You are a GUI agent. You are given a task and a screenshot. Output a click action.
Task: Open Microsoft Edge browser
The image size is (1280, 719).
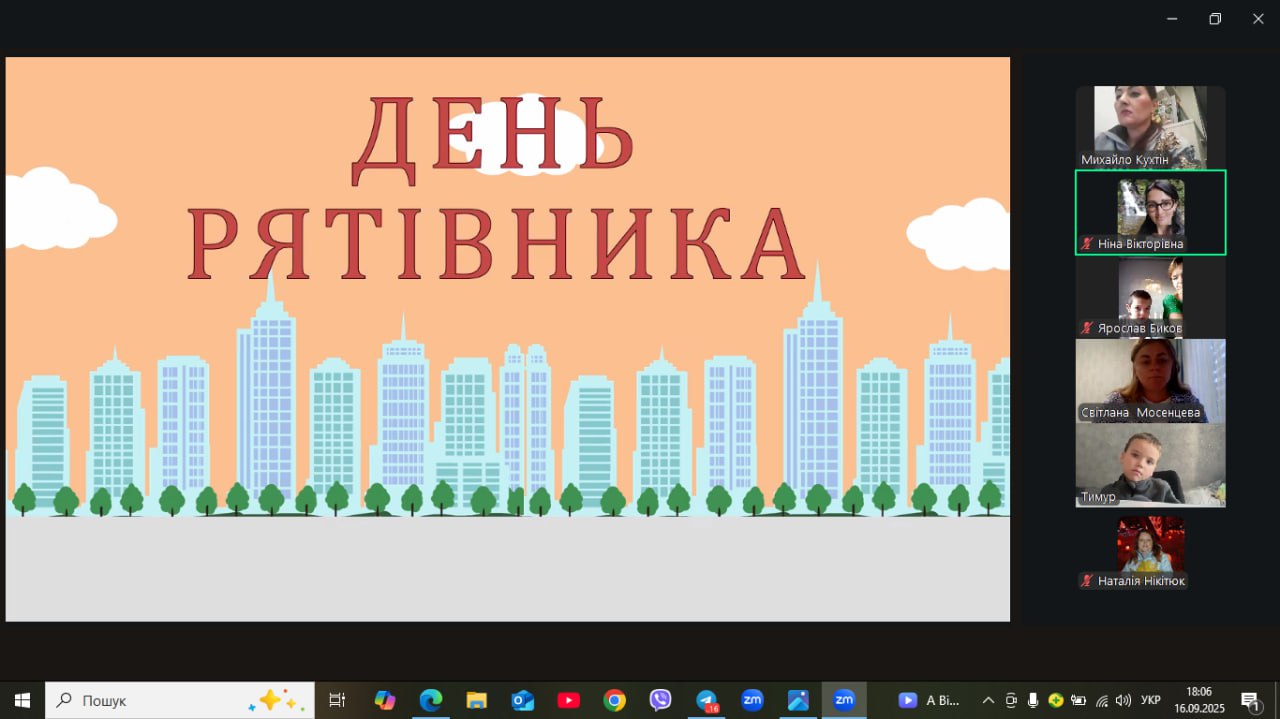point(431,700)
